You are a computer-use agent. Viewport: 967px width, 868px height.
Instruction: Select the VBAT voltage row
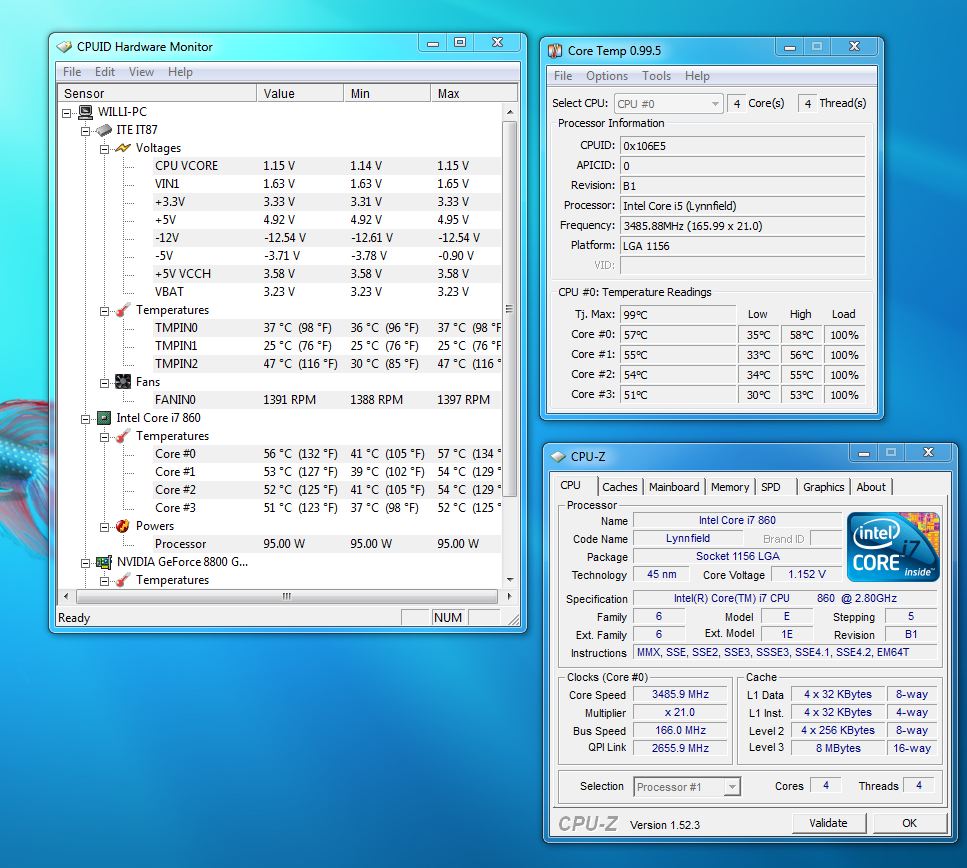326,292
